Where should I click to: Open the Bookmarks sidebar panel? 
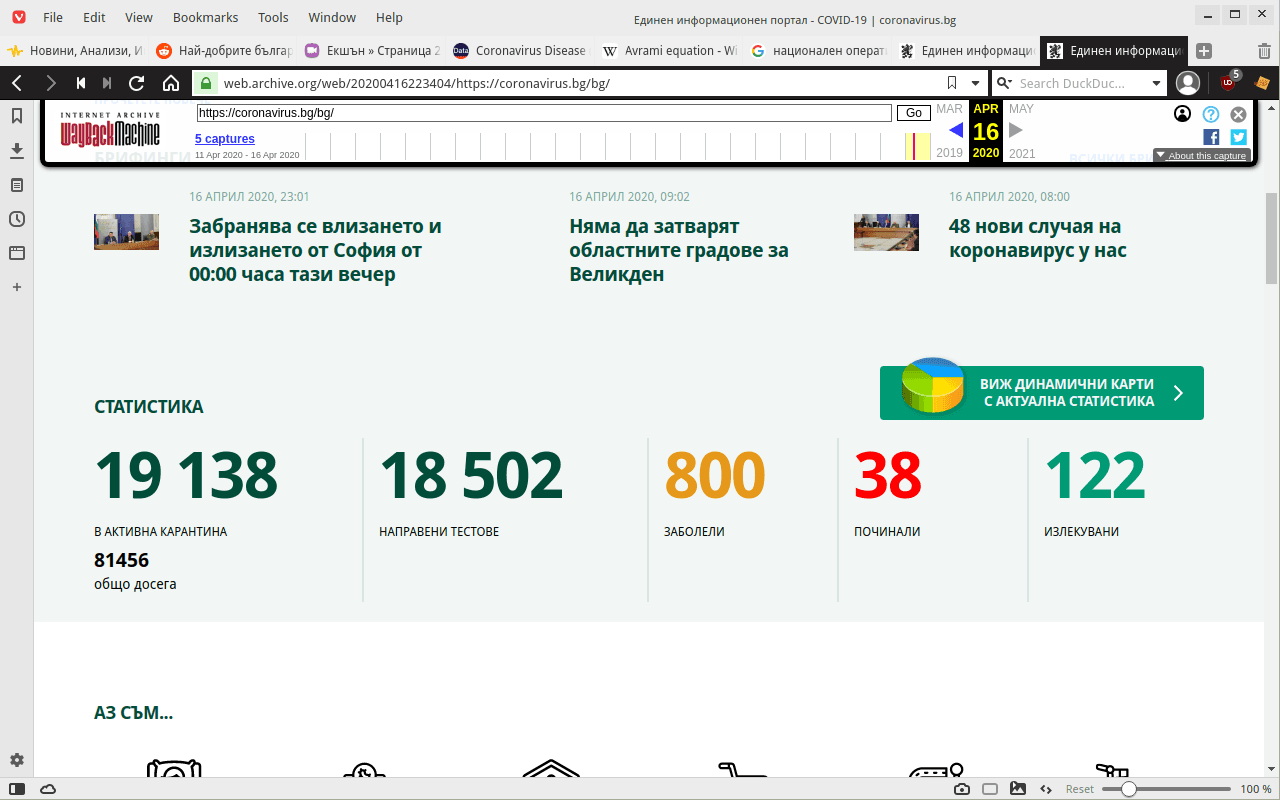coord(17,116)
